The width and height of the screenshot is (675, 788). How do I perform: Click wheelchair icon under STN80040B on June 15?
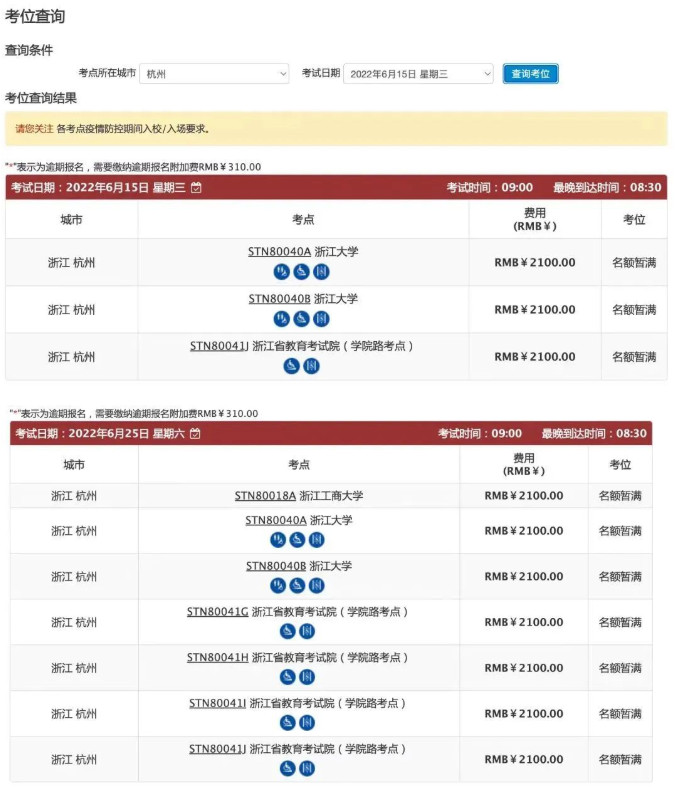(301, 319)
